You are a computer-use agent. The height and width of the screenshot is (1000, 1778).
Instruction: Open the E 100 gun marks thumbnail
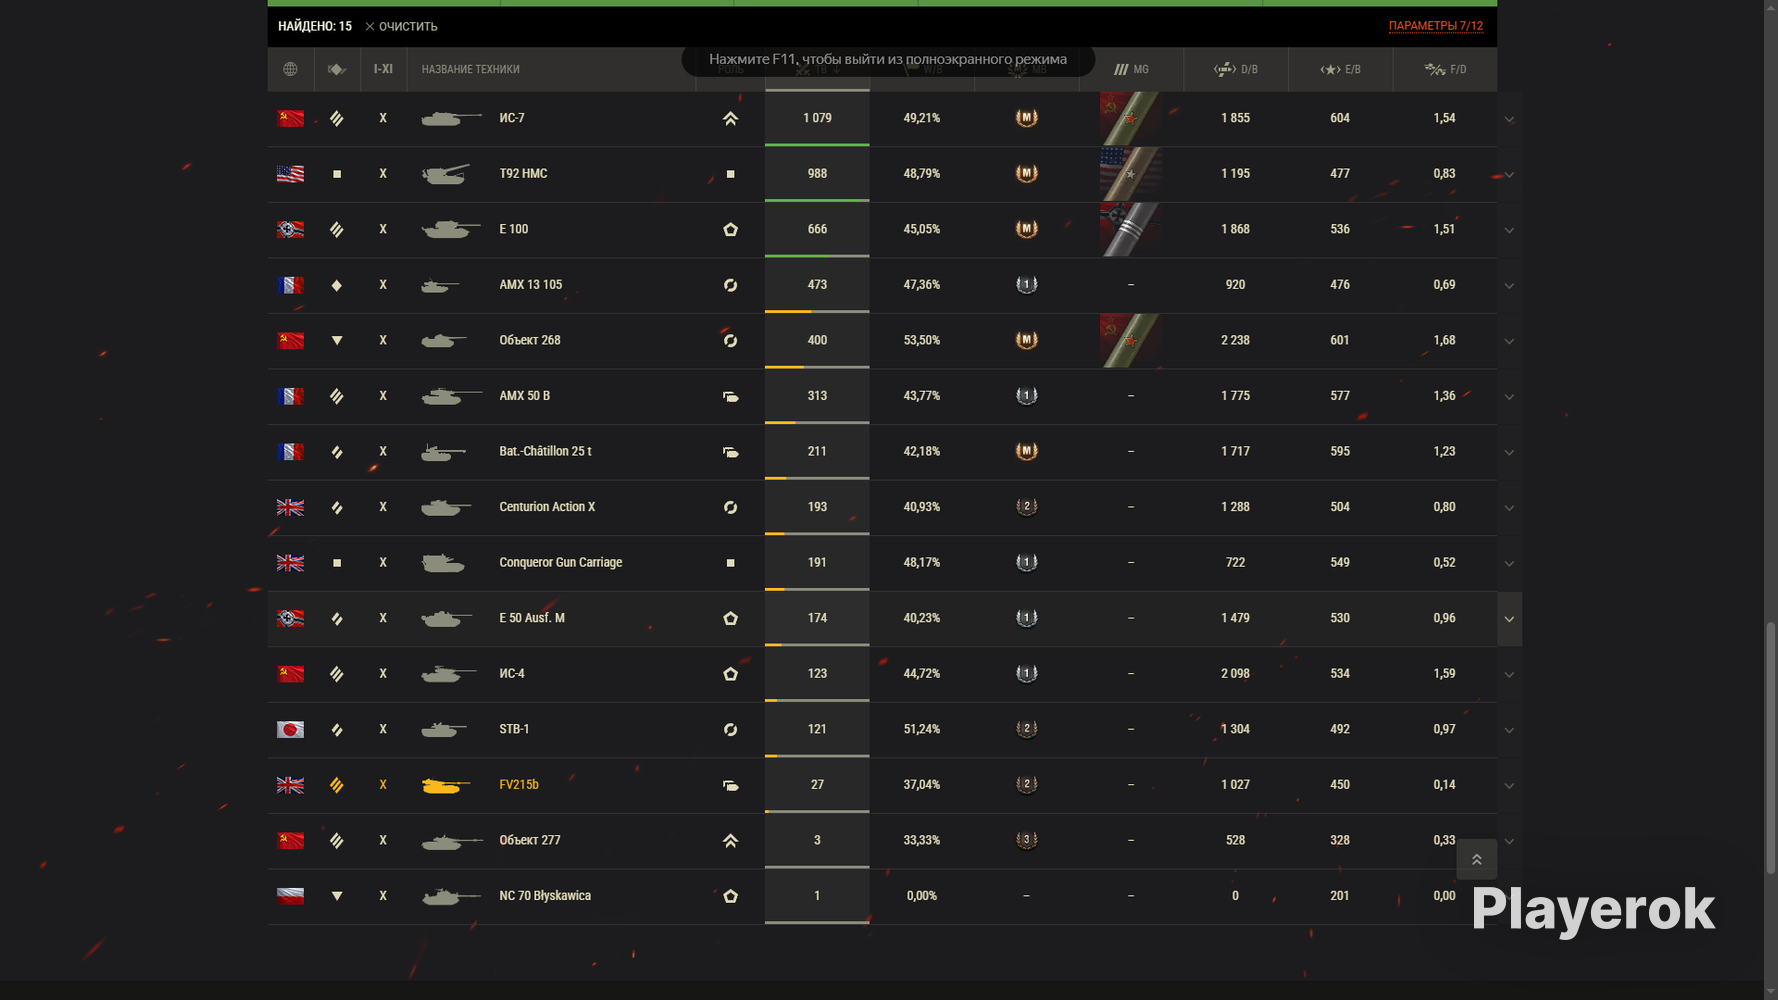[x=1130, y=229]
